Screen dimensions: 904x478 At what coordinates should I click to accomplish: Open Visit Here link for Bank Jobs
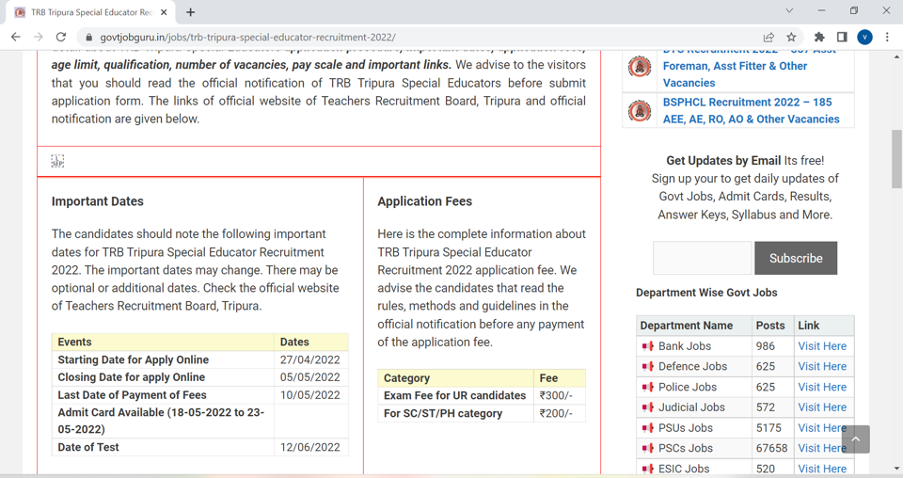[821, 346]
